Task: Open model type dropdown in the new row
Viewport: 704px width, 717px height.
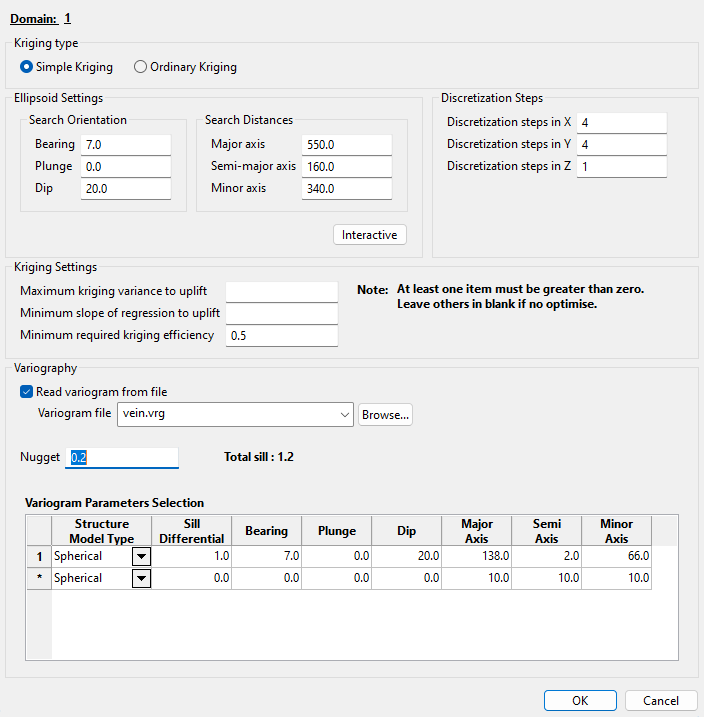Action: point(141,578)
